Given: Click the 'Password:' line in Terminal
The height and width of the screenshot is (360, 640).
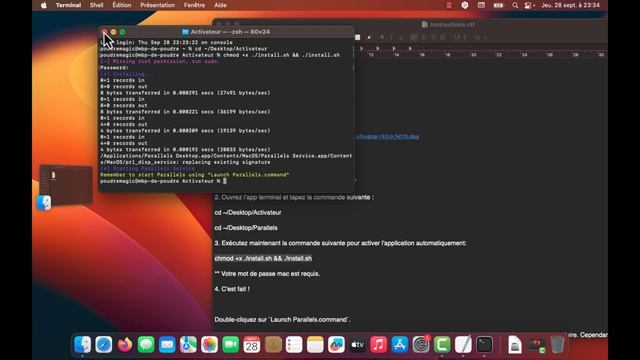Looking at the screenshot, I should (x=114, y=68).
